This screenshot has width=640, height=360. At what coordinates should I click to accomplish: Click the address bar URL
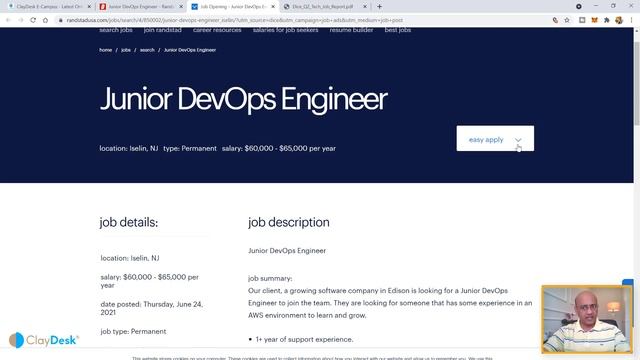click(235, 20)
